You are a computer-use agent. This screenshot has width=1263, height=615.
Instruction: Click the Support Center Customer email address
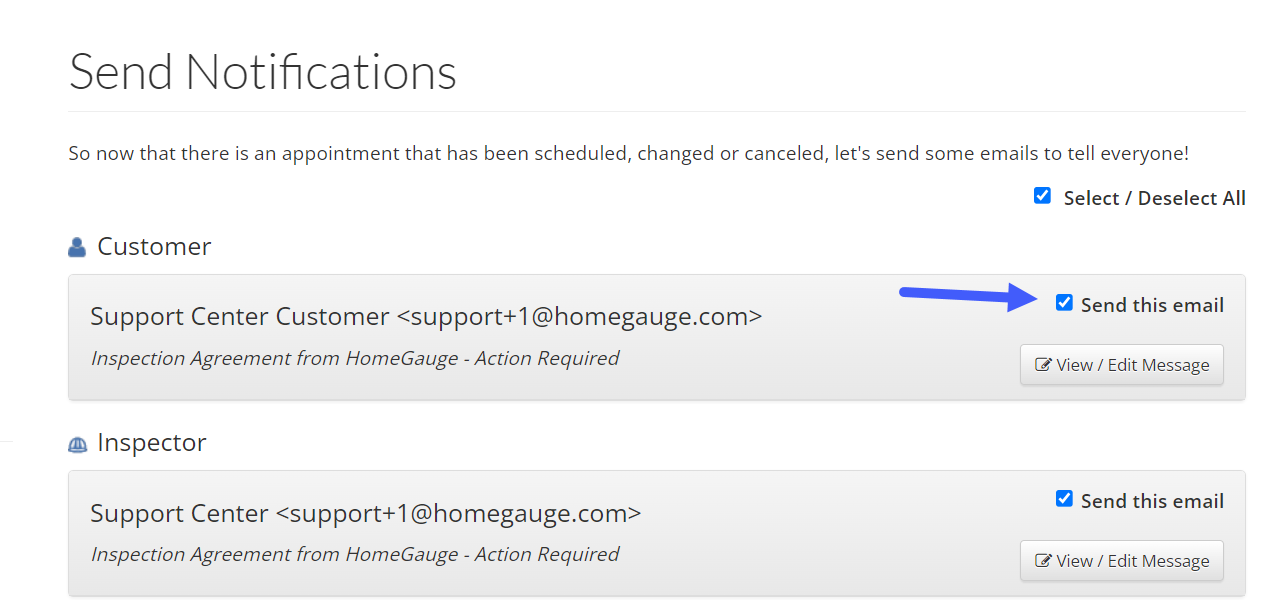(x=580, y=317)
